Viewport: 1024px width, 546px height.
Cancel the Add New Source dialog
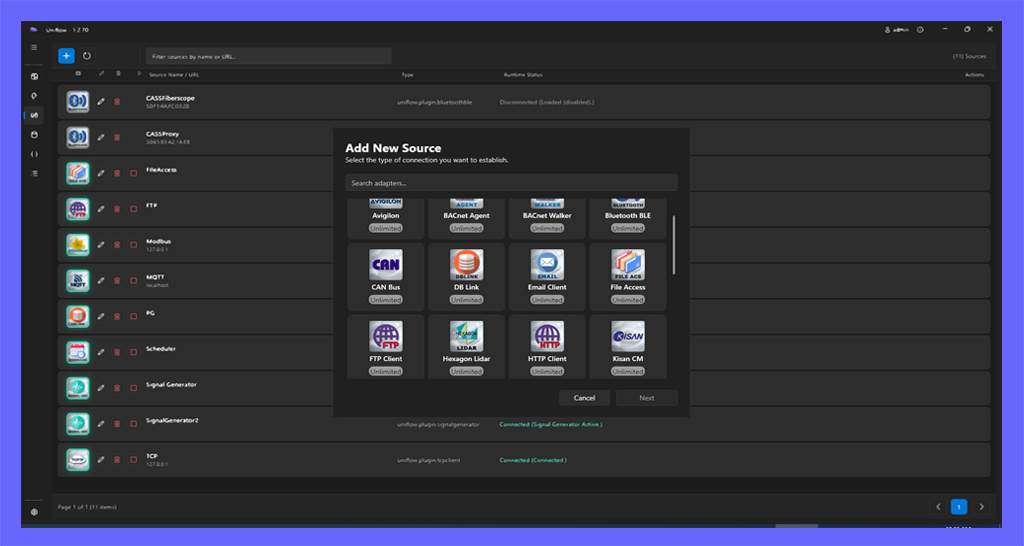click(584, 398)
